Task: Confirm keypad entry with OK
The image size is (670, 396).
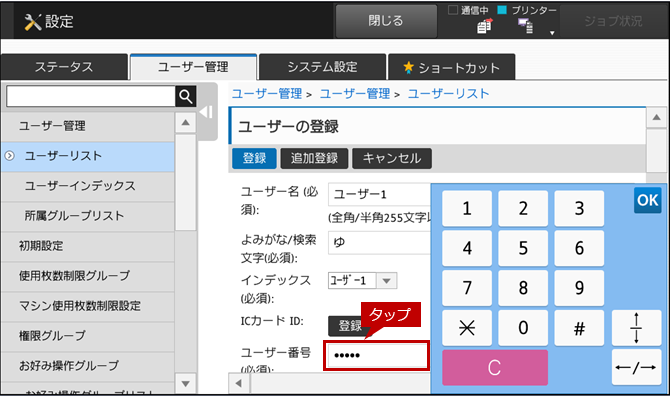Action: 647,200
